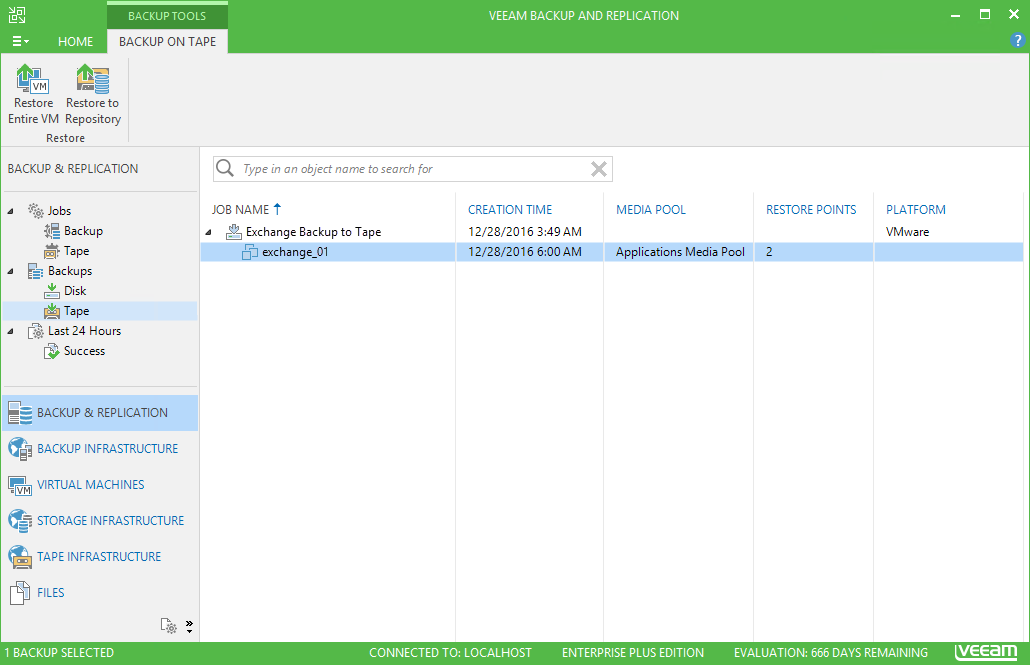The height and width of the screenshot is (665, 1030).
Task: Click the exchange_01 VM icon
Action: 250,252
